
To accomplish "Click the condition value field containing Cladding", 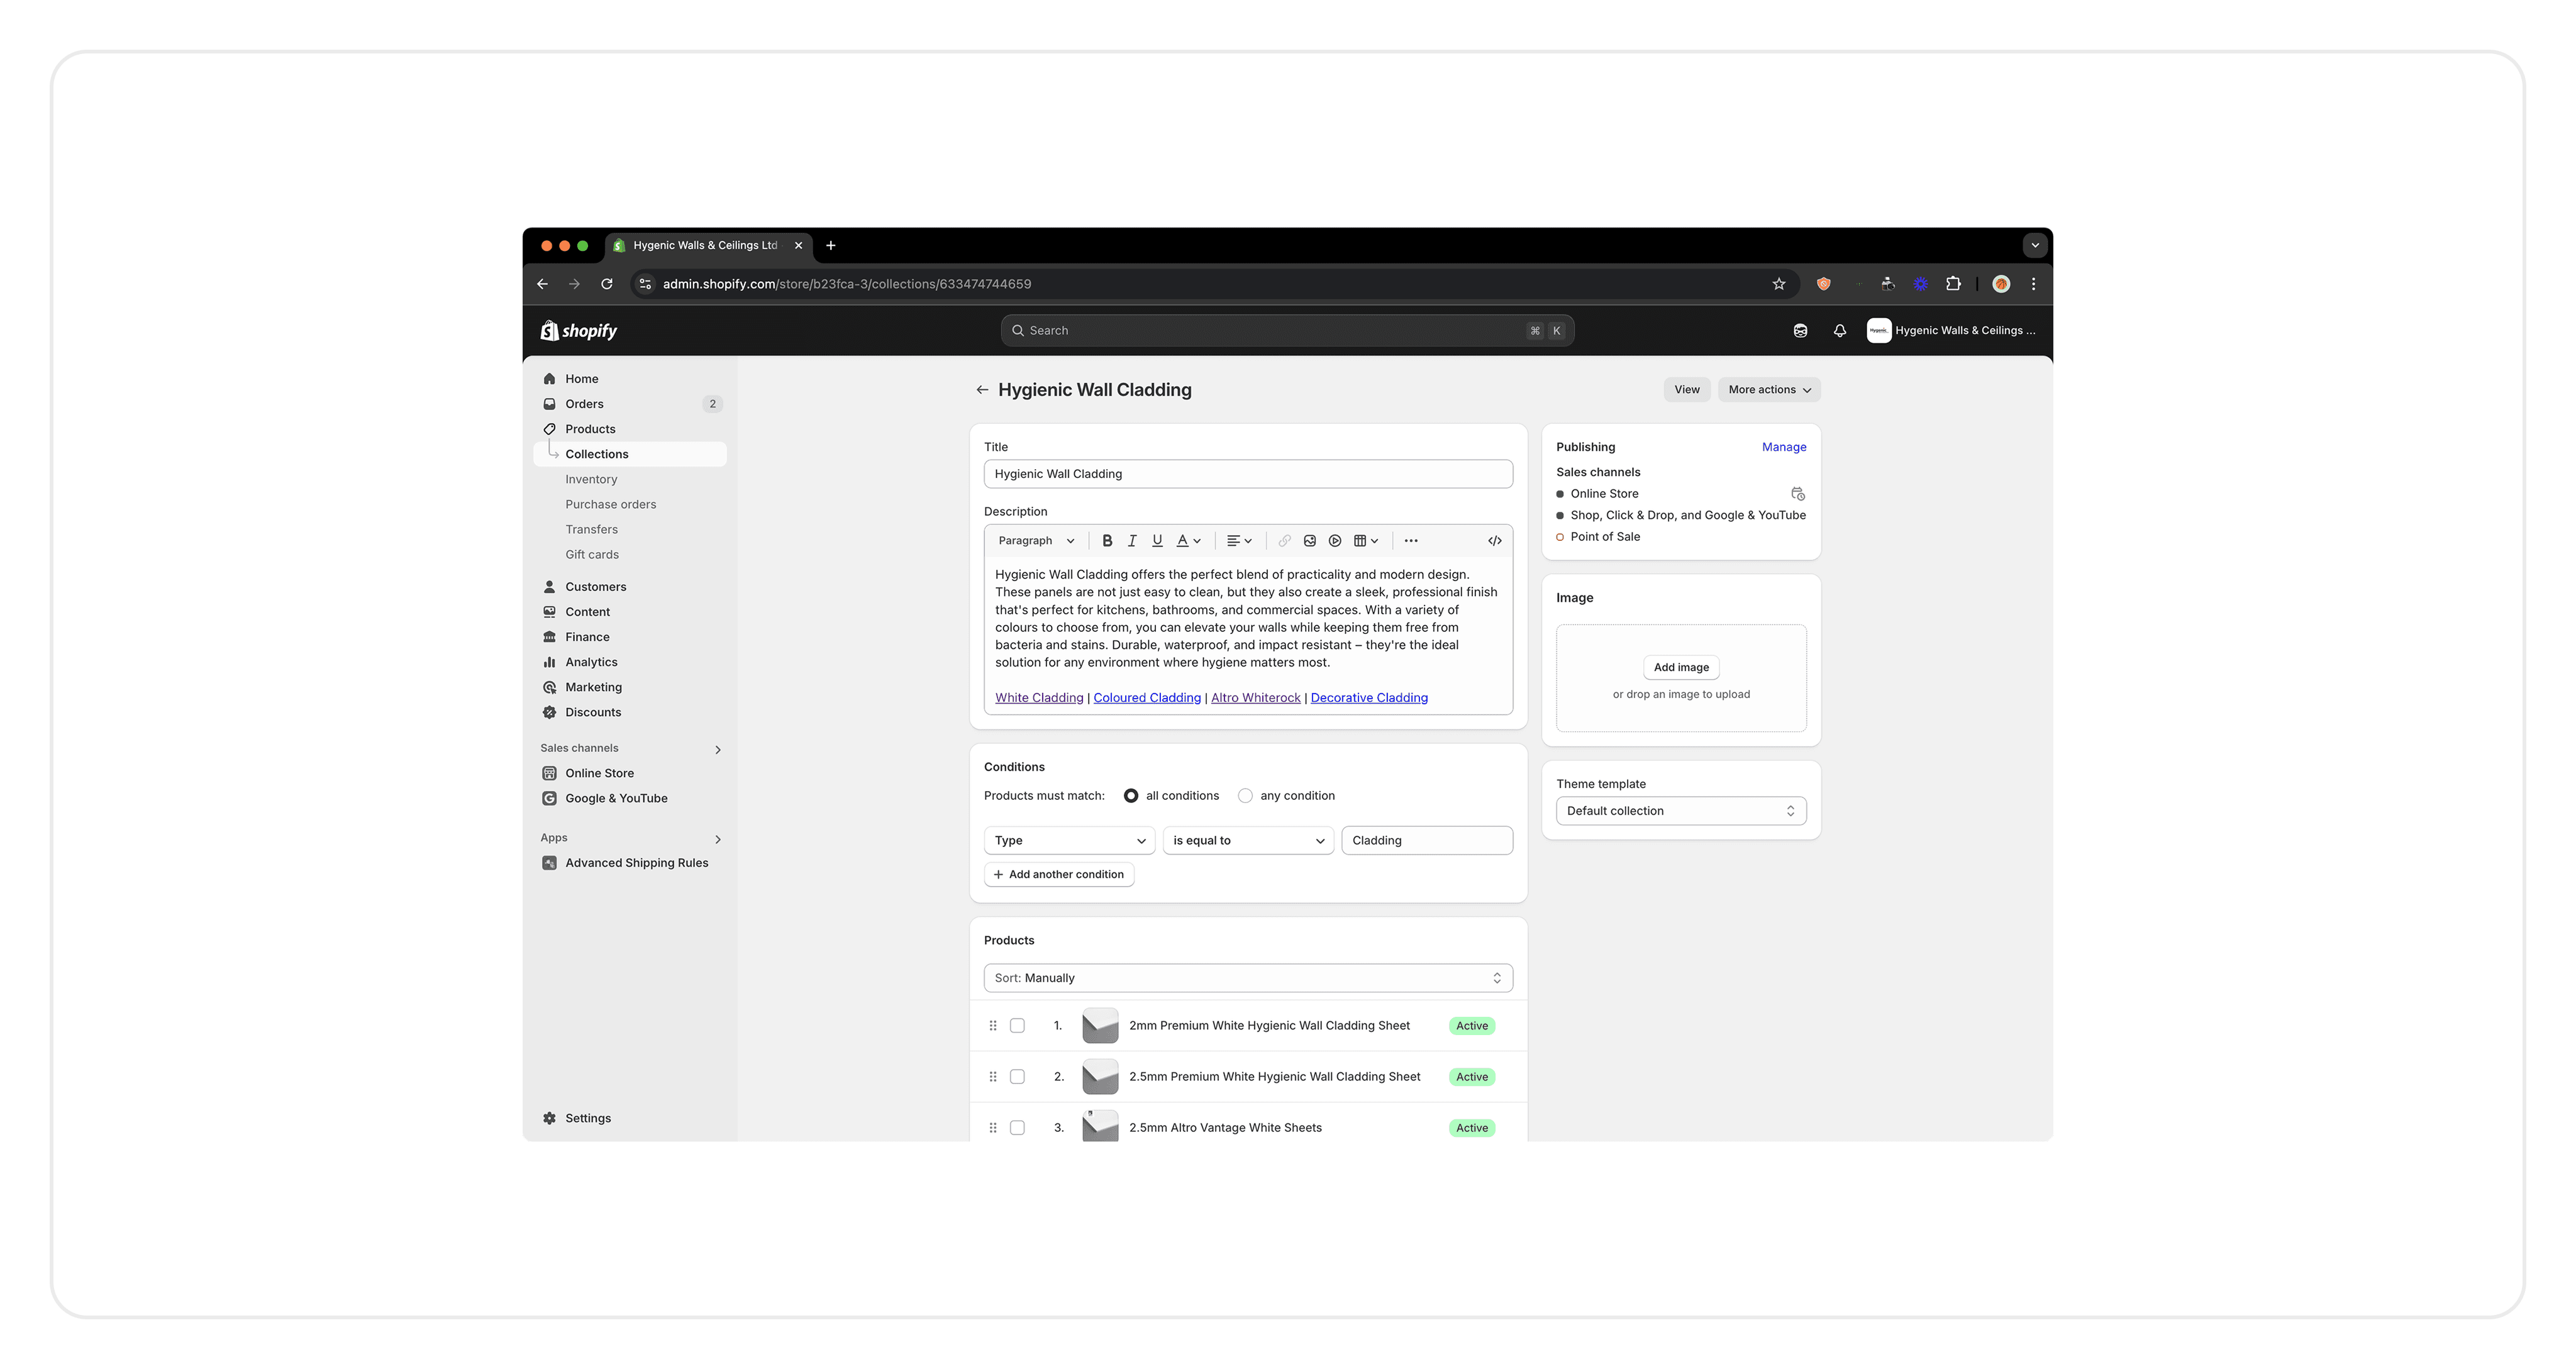I will [x=1427, y=841].
